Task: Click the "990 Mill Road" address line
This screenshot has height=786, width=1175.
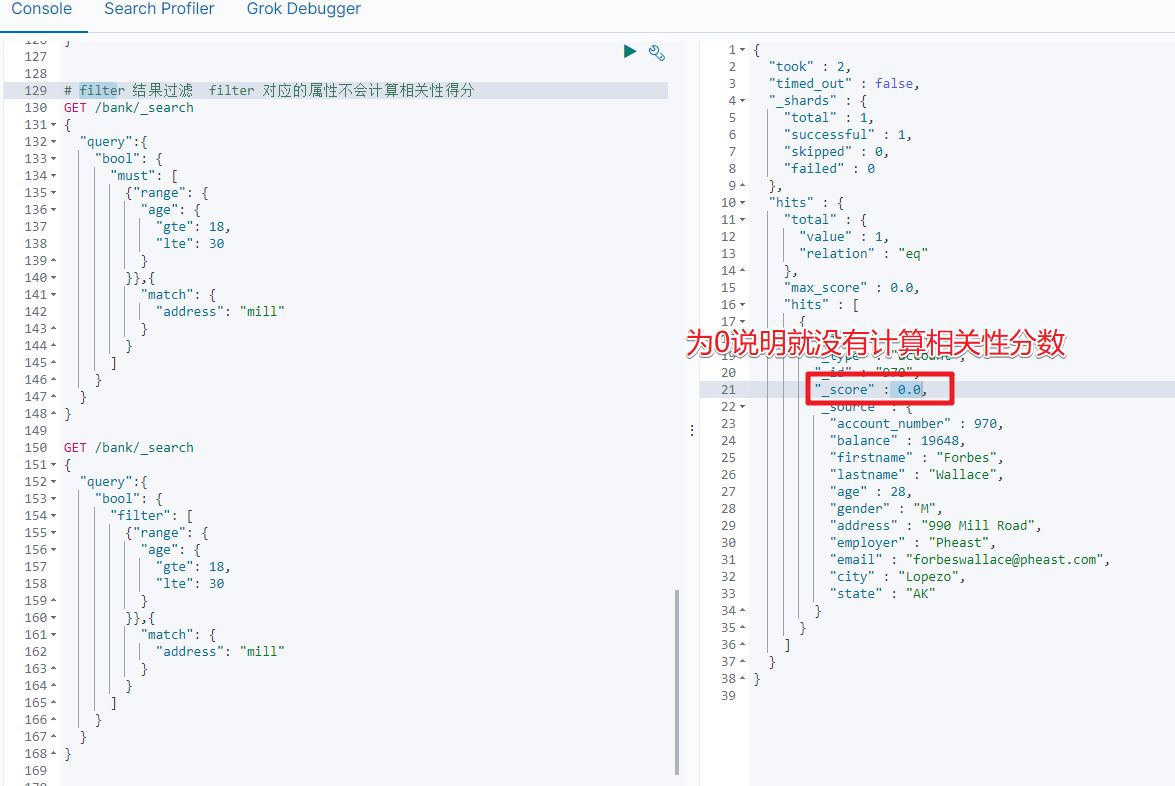Action: point(935,526)
